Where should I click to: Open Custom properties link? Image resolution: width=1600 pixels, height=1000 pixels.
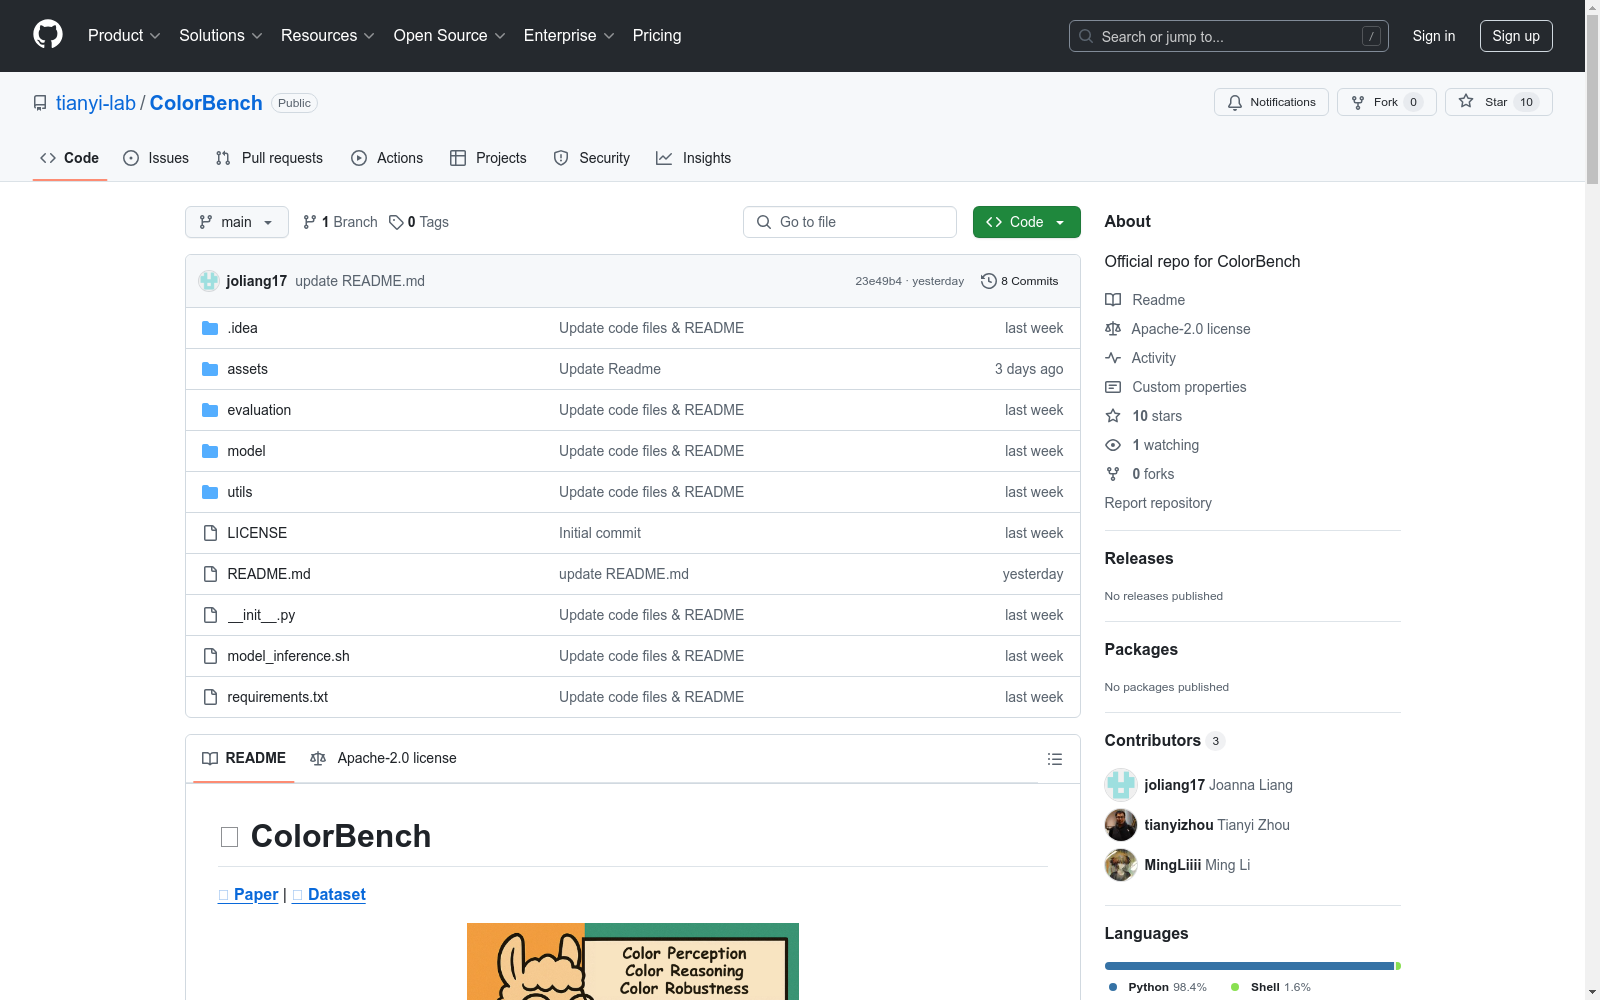pyautogui.click(x=1176, y=387)
